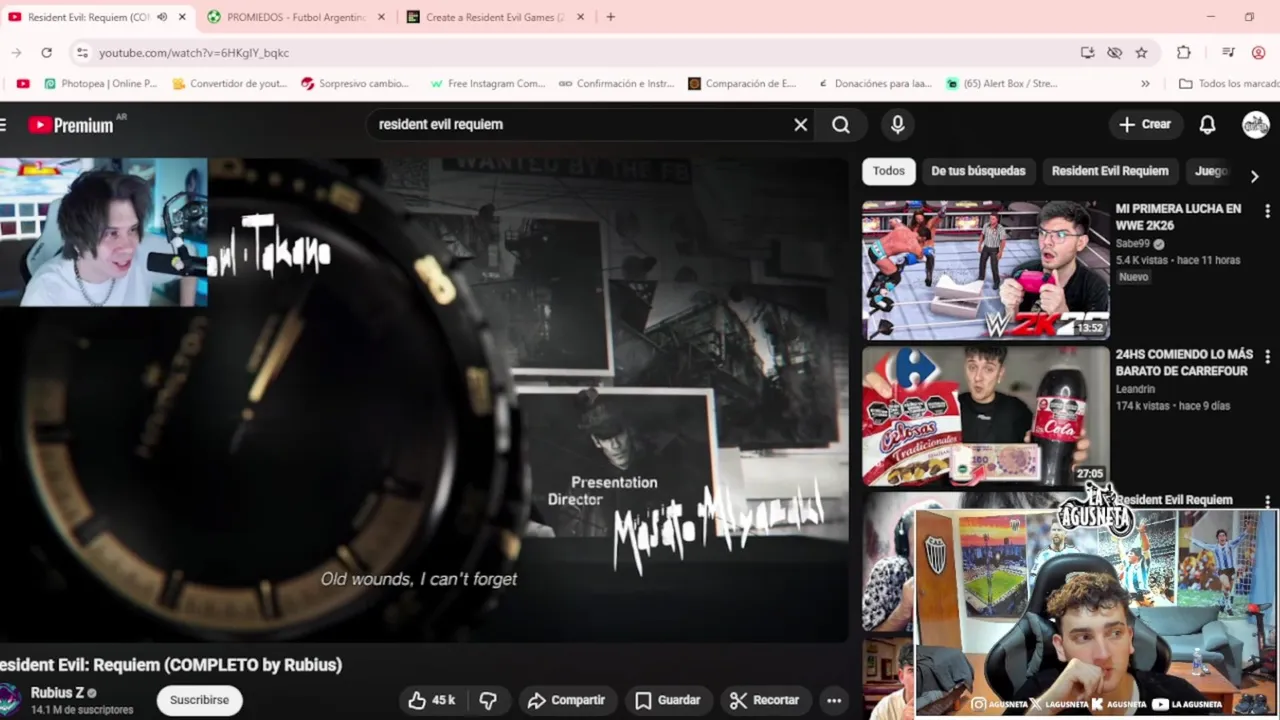Open more actions three-dot menu under video
The height and width of the screenshot is (720, 1280).
pos(834,700)
